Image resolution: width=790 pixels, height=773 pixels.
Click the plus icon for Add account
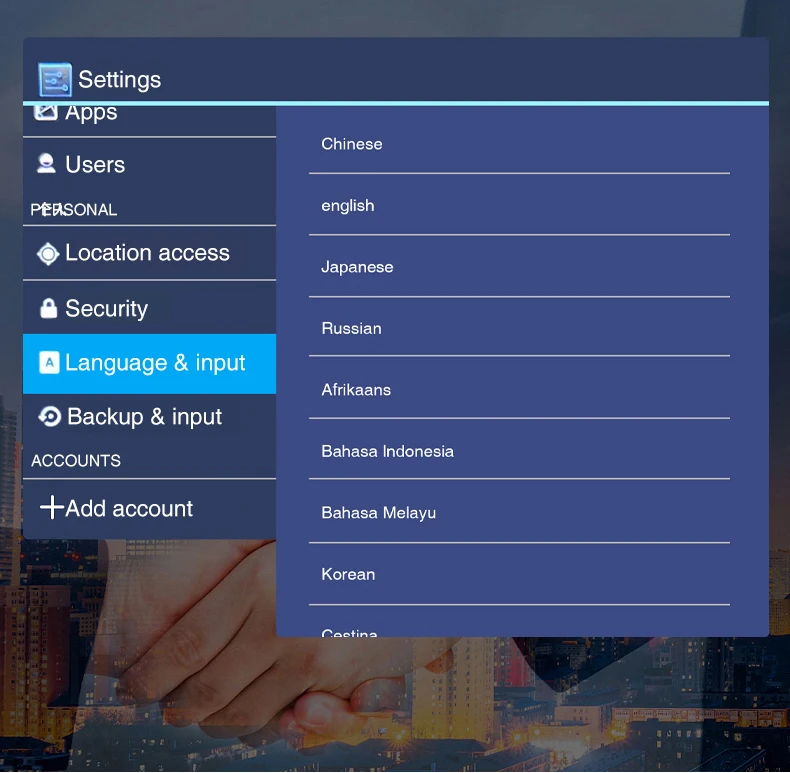coord(51,508)
